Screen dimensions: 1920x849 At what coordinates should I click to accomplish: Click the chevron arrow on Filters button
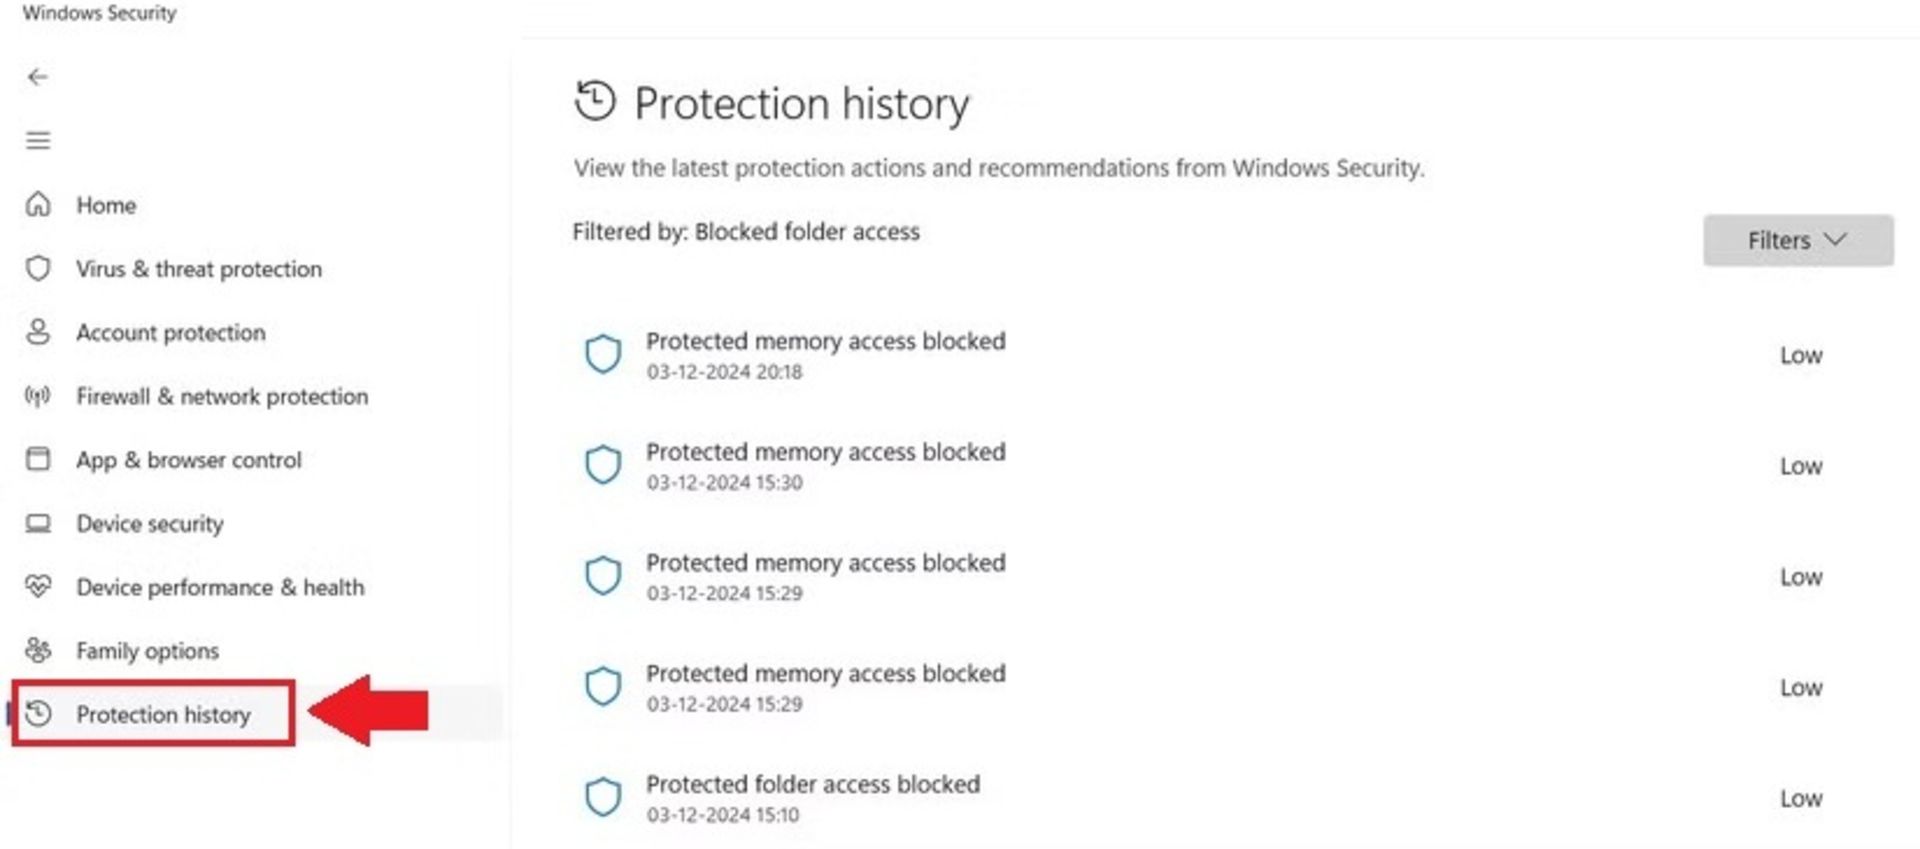click(x=1835, y=240)
